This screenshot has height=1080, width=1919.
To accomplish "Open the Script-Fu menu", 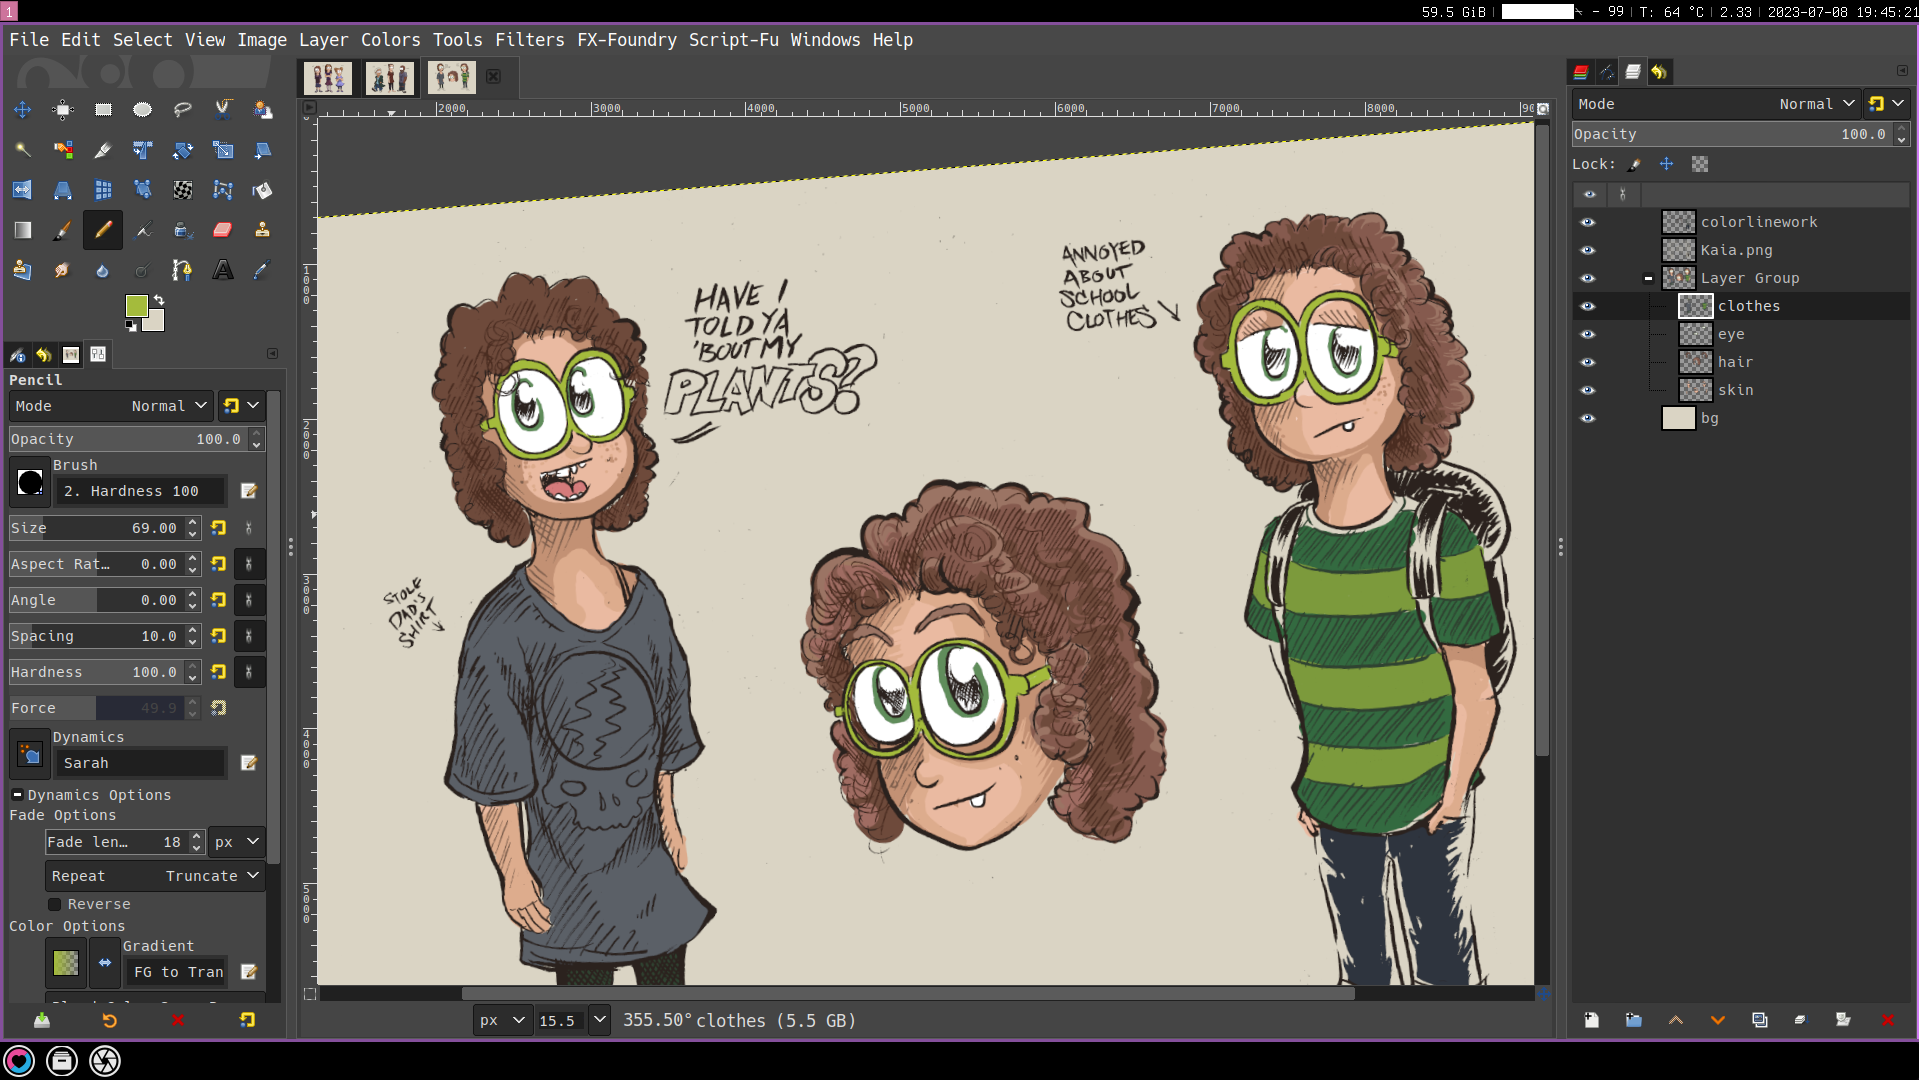I will [x=733, y=40].
